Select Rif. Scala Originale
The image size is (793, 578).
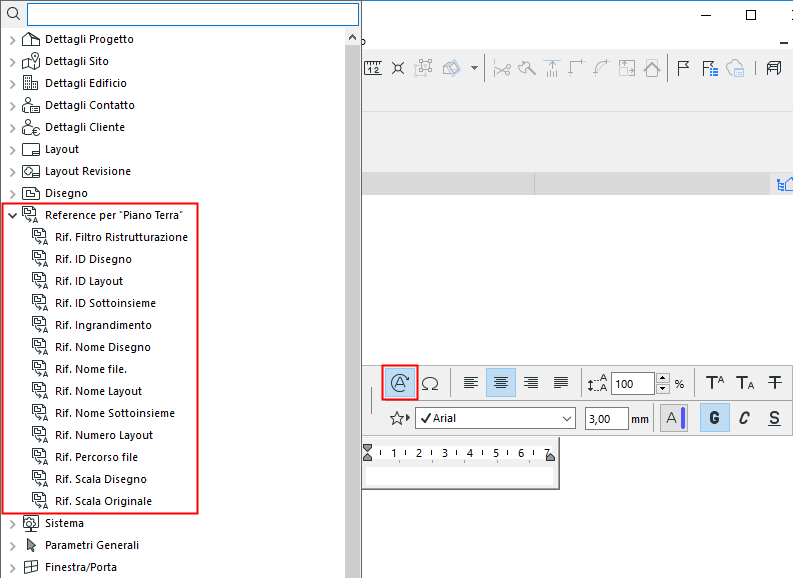103,501
